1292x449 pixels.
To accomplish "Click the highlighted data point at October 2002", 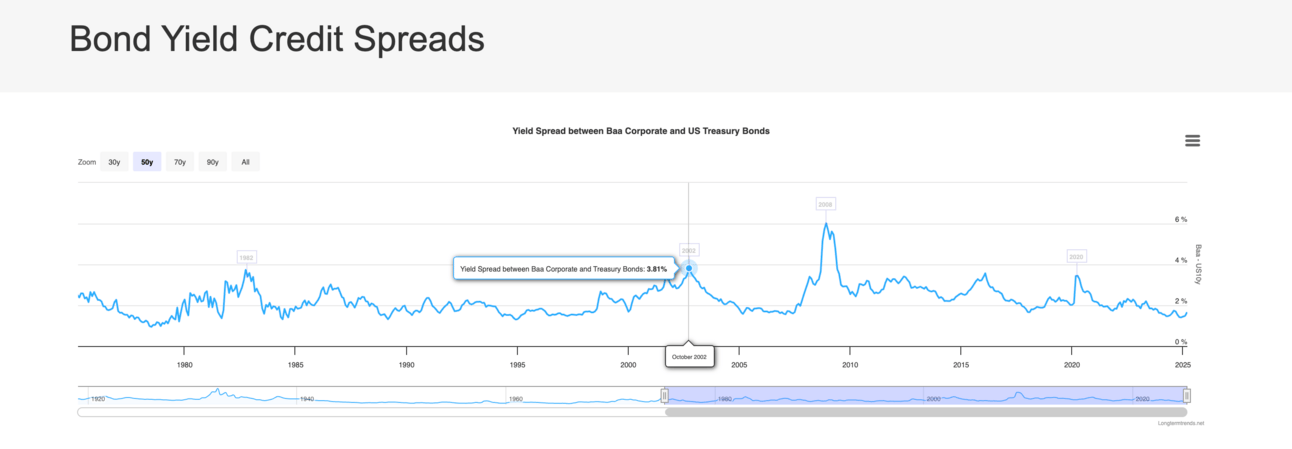I will pyautogui.click(x=689, y=268).
